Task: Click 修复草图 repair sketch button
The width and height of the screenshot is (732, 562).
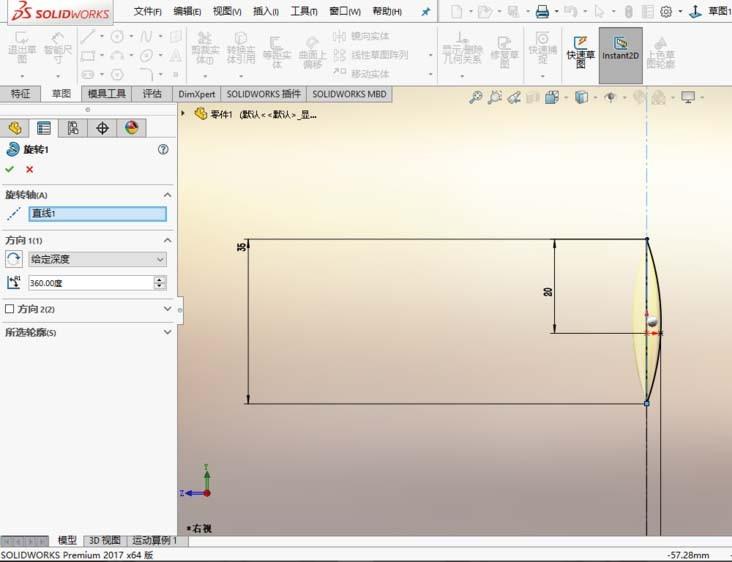Action: click(505, 51)
